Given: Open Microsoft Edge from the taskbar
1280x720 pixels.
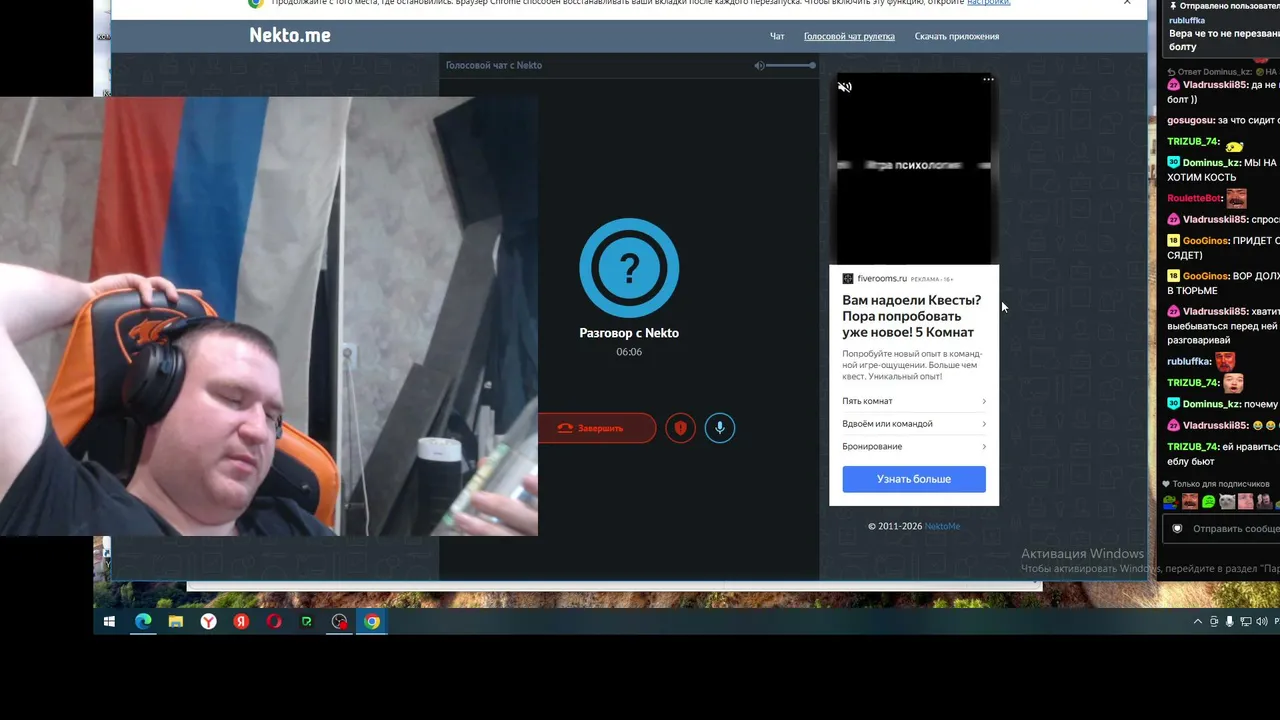Looking at the screenshot, I should [143, 622].
